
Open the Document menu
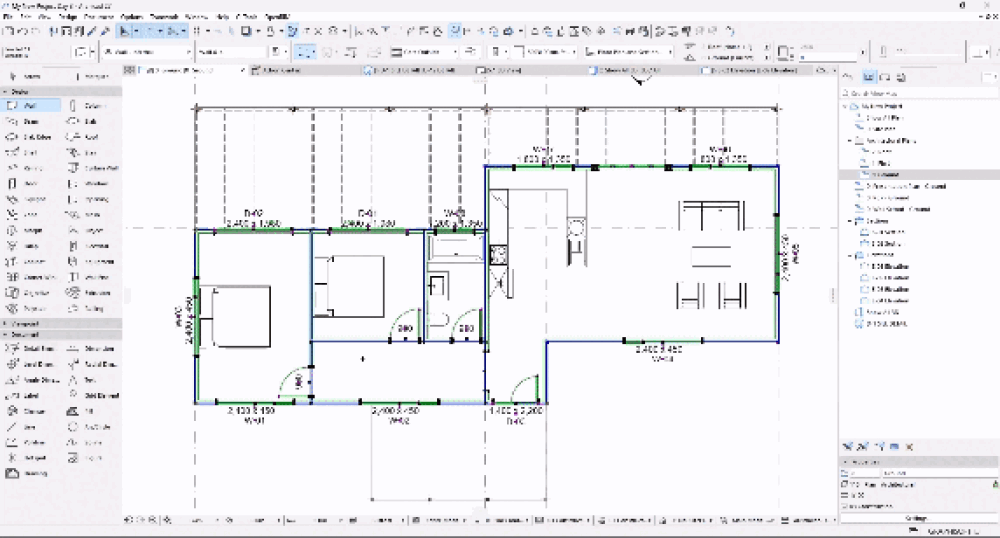99,18
